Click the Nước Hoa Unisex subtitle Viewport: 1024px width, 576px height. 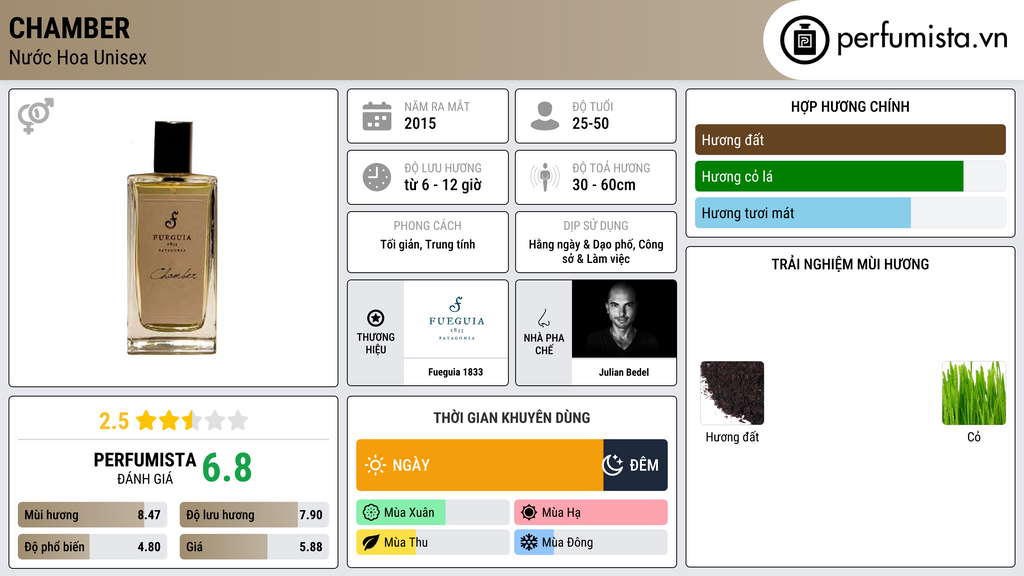78,57
